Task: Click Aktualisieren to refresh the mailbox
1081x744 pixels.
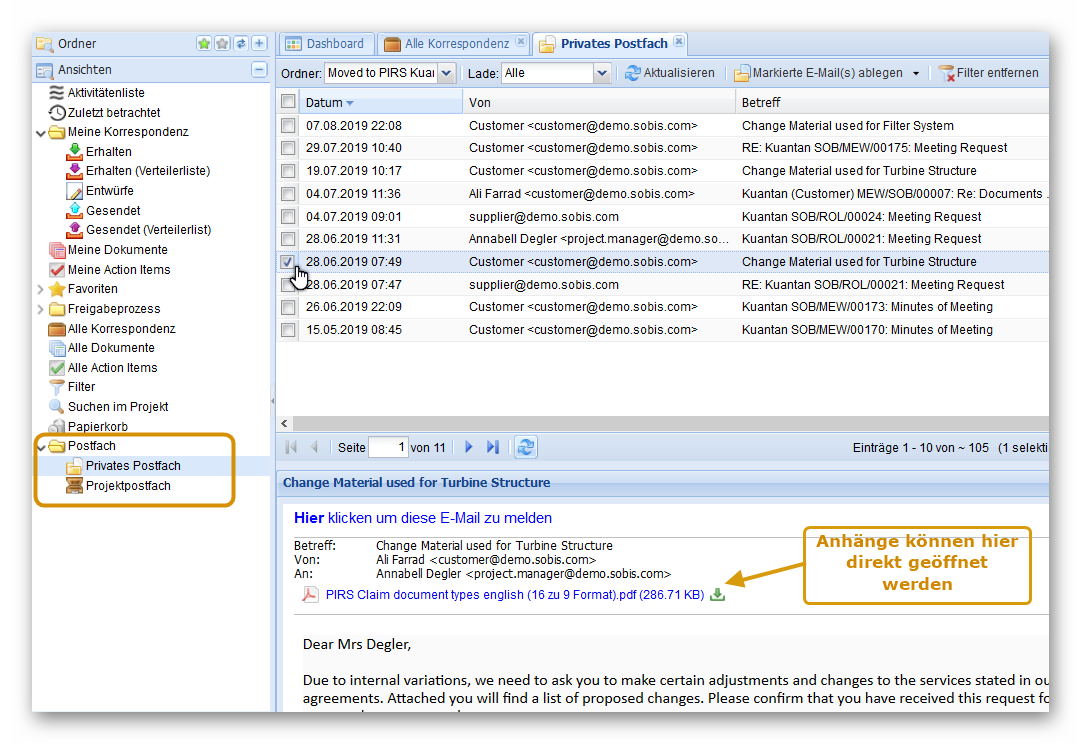Action: (x=670, y=73)
